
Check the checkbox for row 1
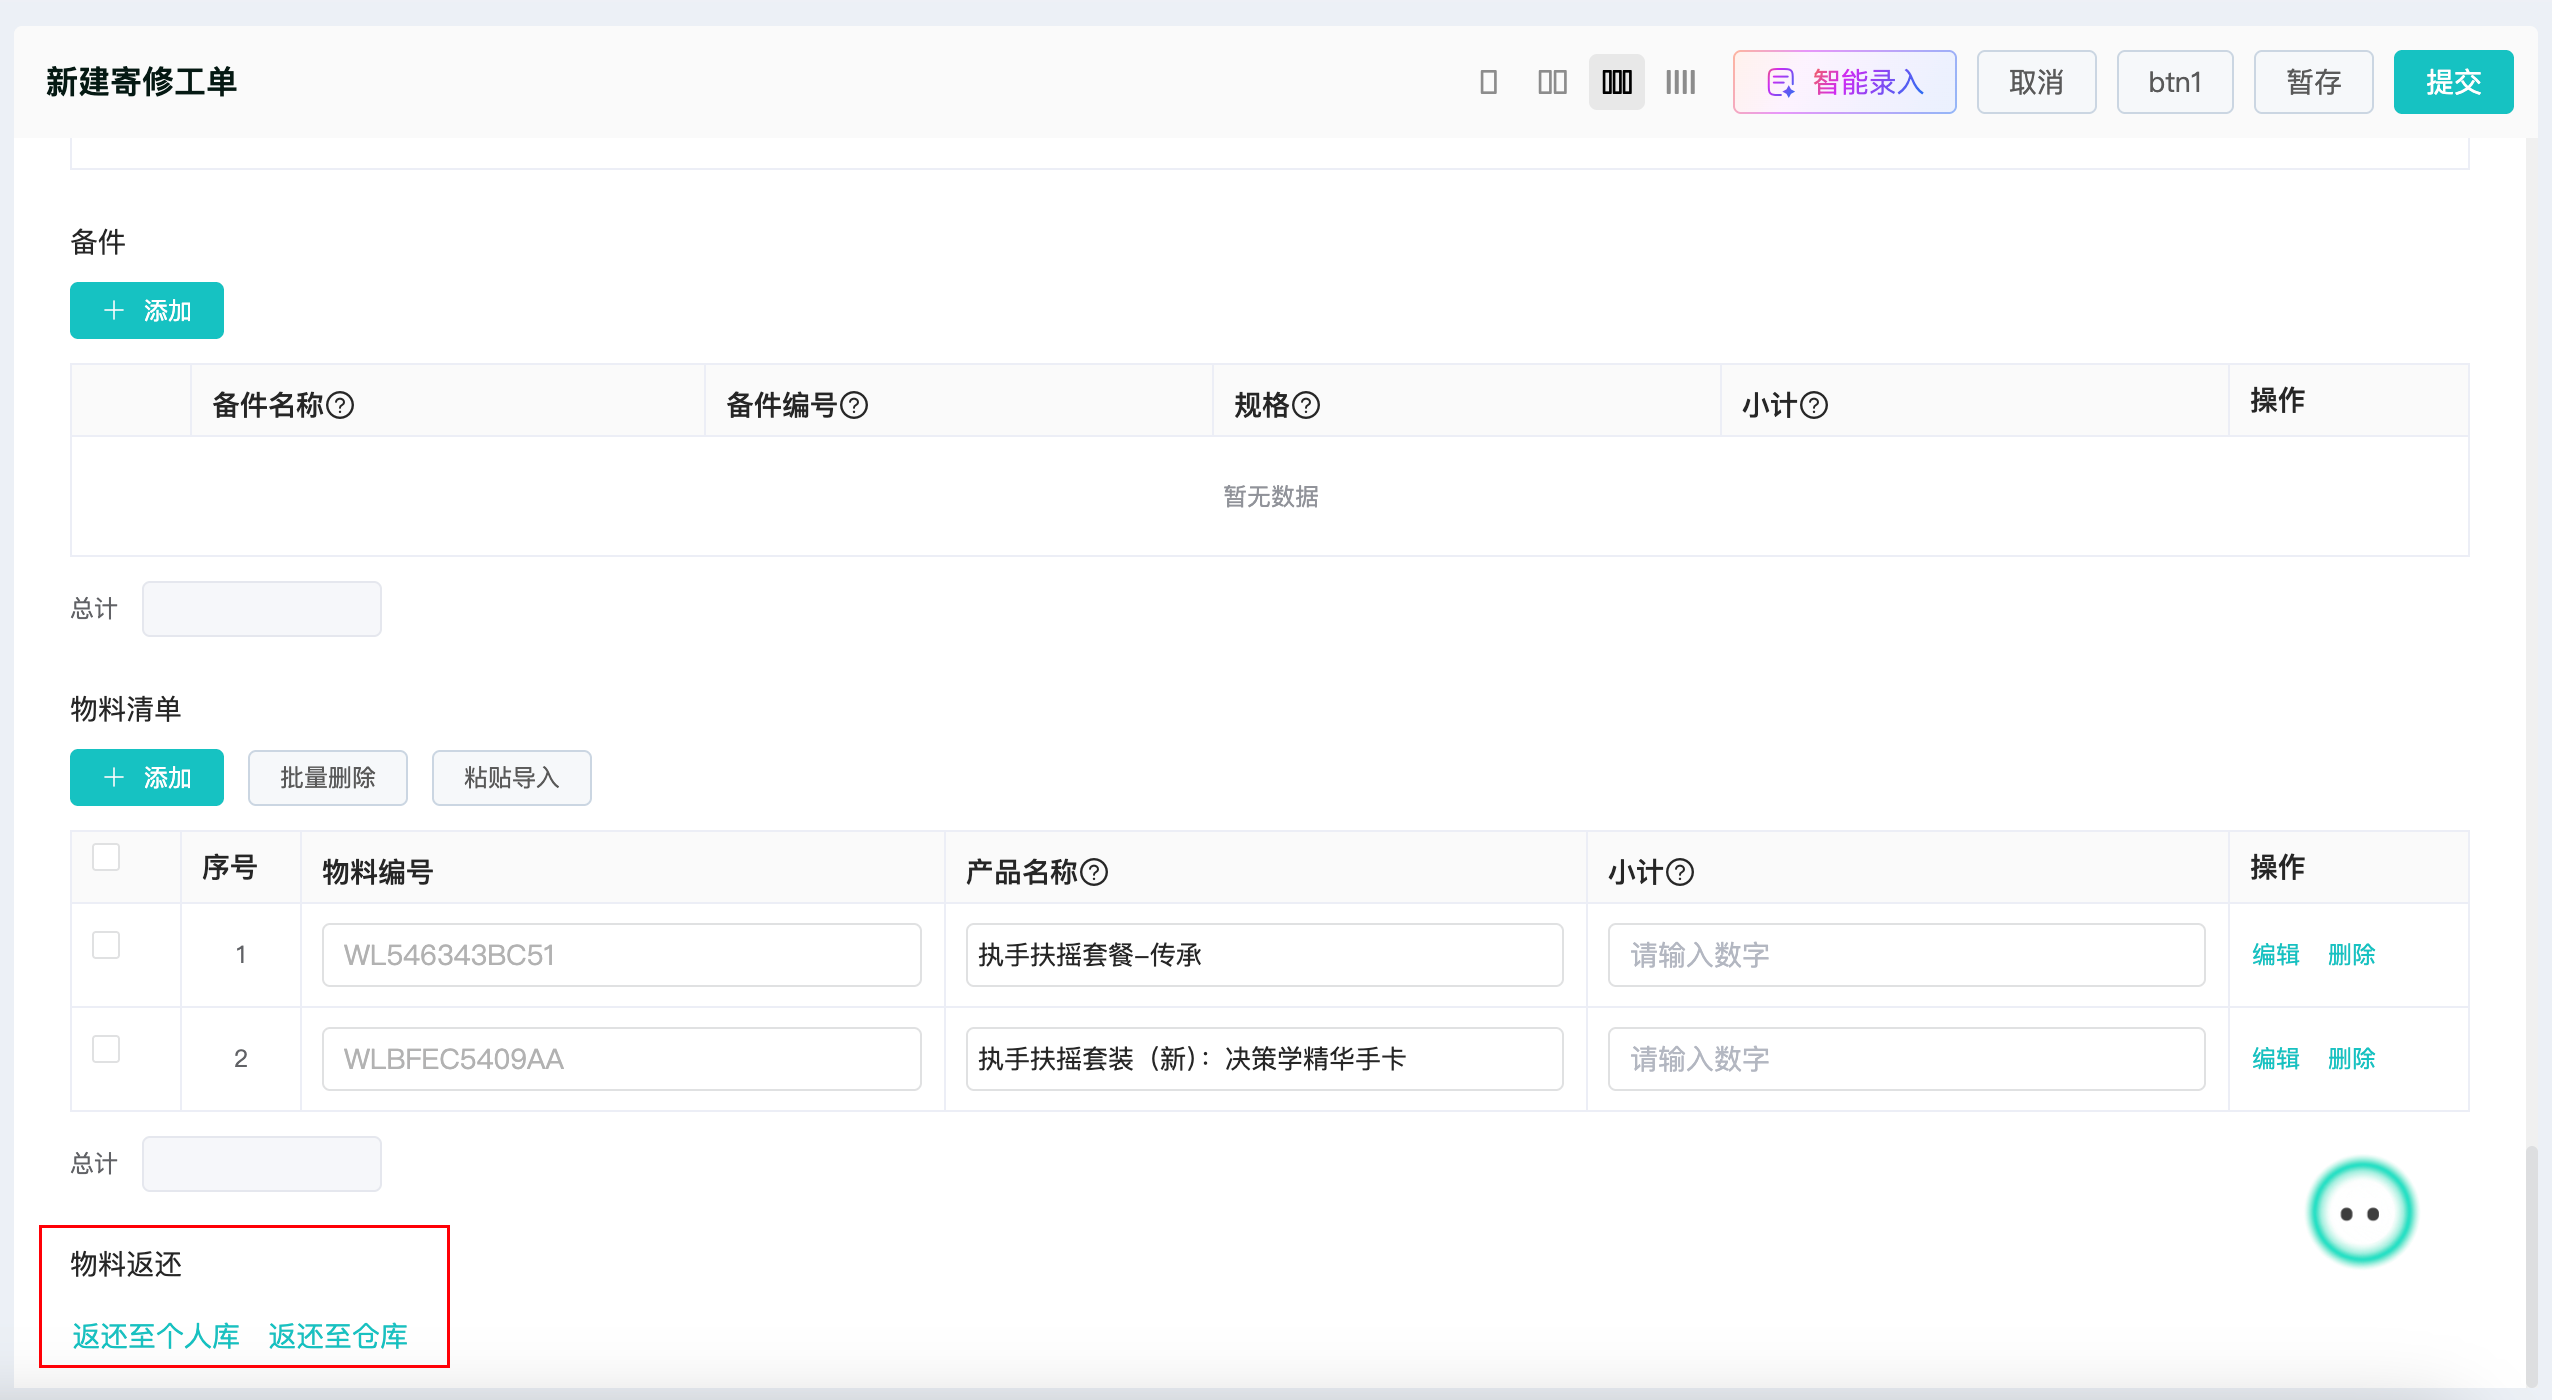106,945
